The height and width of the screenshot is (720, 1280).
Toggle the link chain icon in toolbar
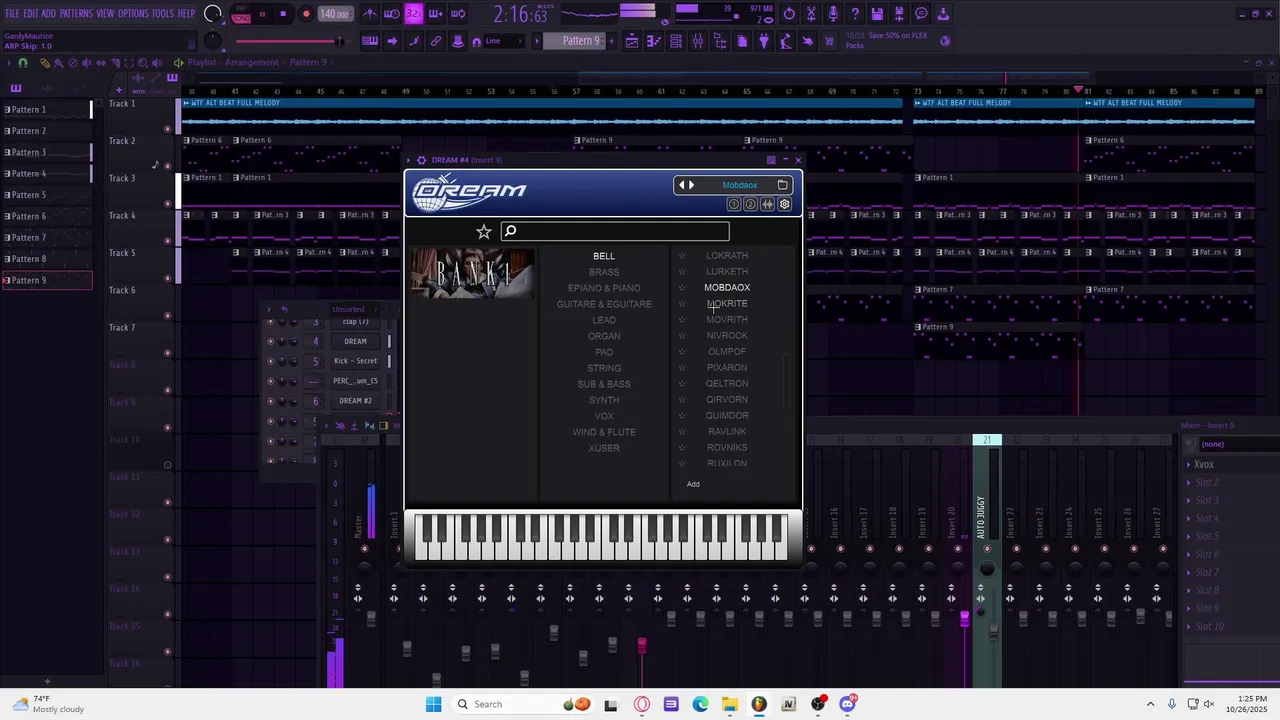pyautogui.click(x=436, y=41)
